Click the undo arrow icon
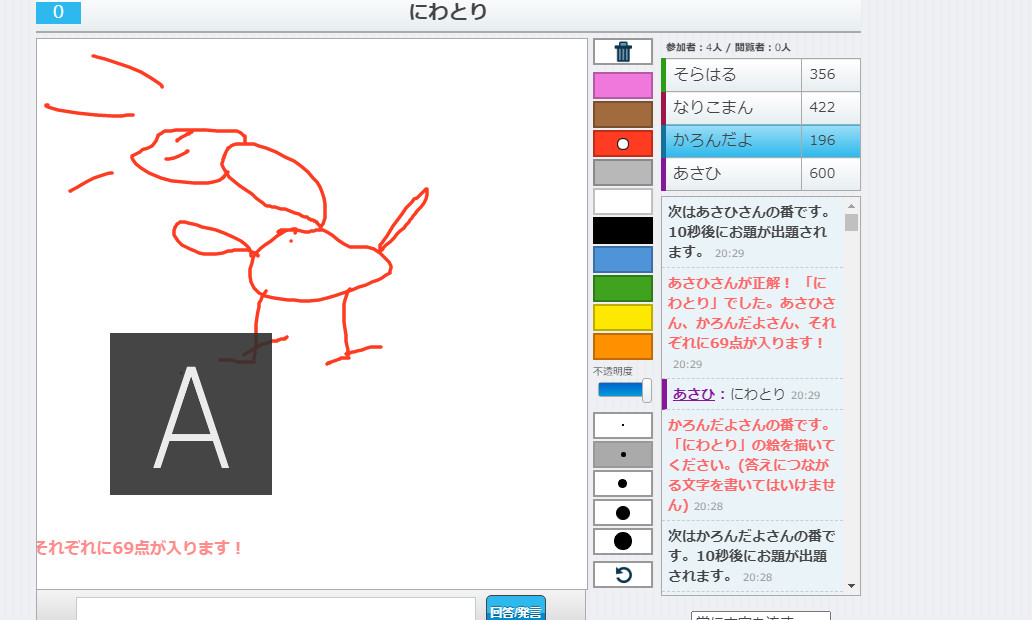 (x=623, y=575)
